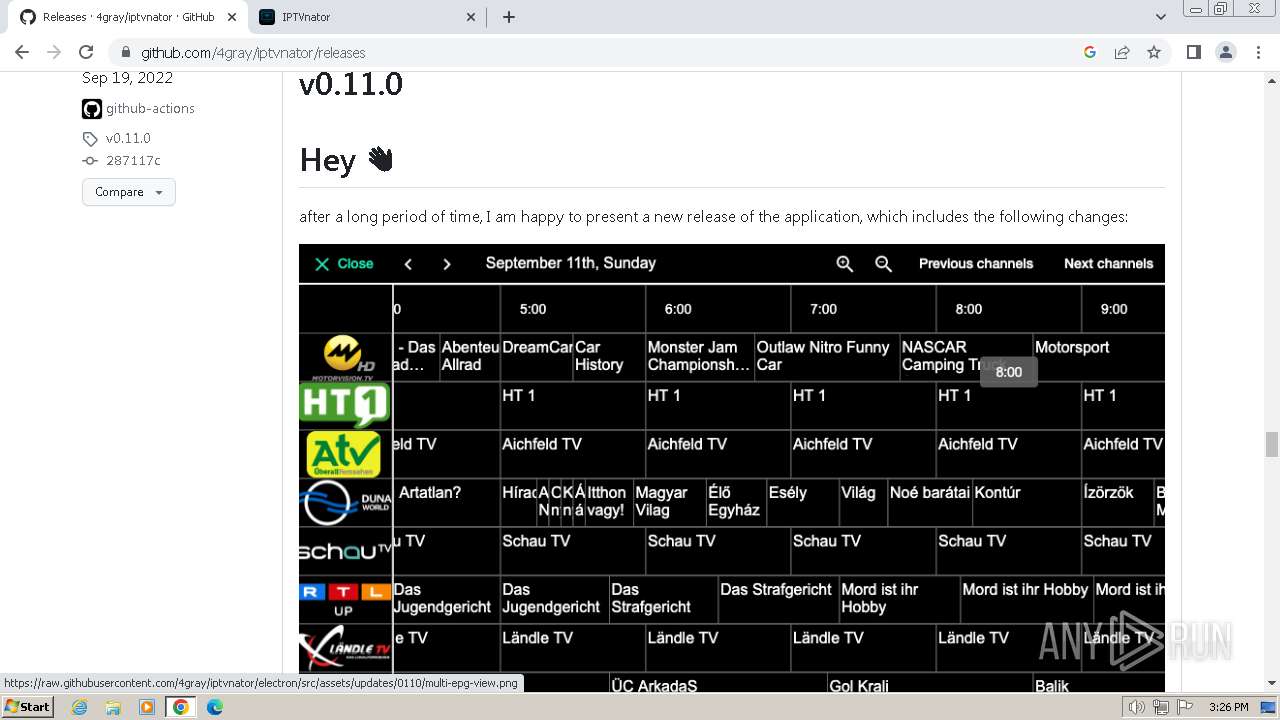Click the zoom in magnifier in EPG

click(845, 264)
